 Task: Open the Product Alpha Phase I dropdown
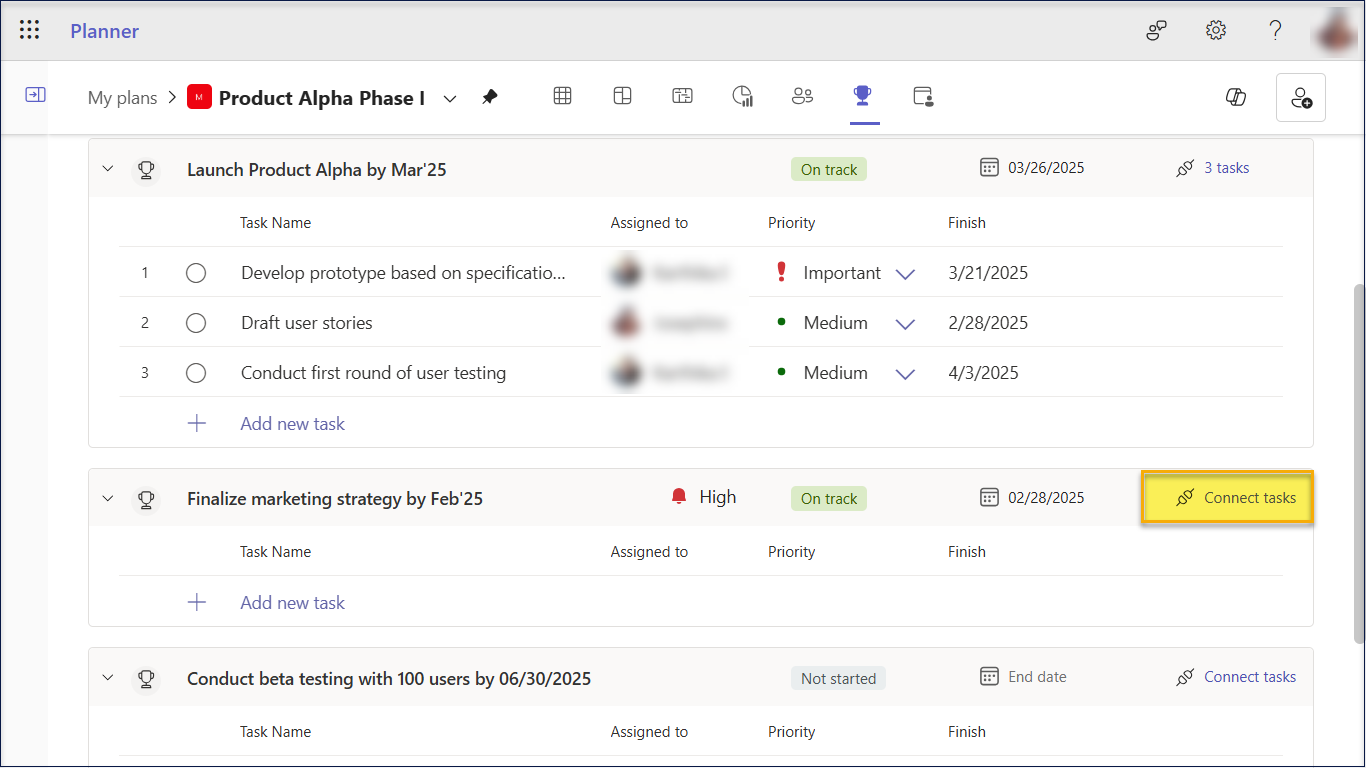[x=450, y=98]
